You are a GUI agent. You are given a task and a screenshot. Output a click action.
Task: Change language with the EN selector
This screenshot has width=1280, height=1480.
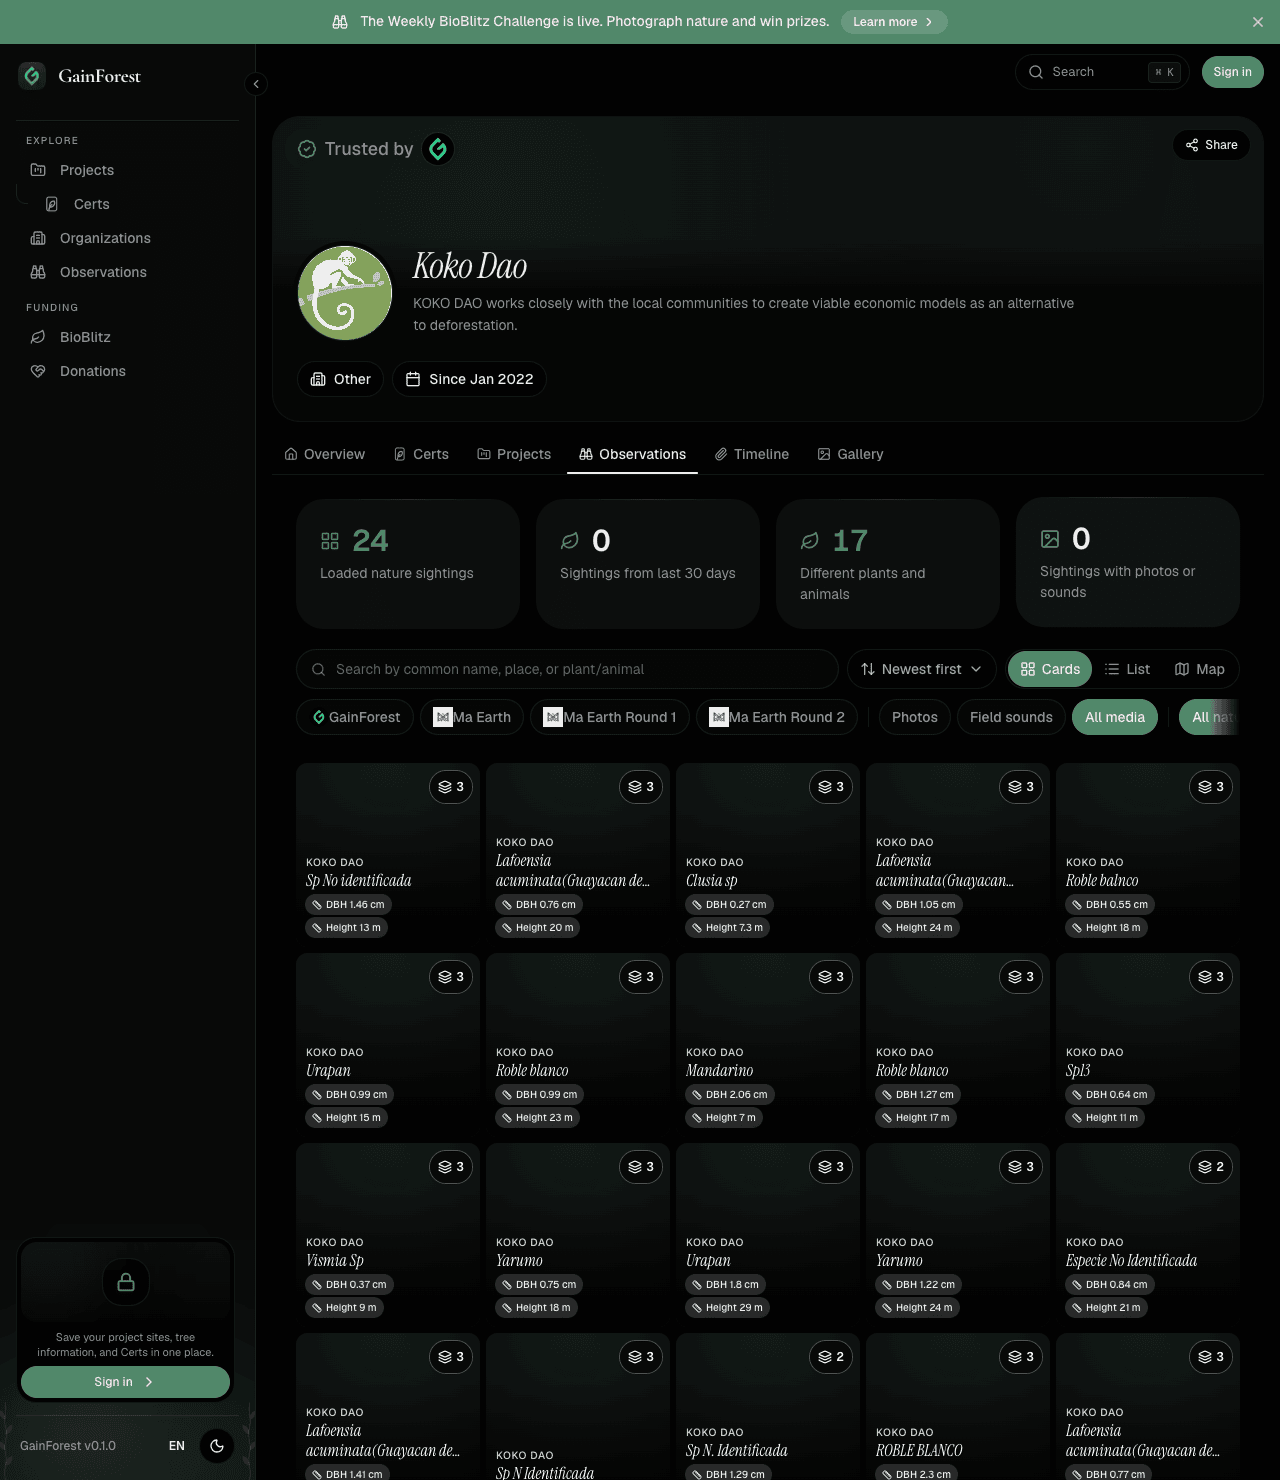(x=177, y=1446)
